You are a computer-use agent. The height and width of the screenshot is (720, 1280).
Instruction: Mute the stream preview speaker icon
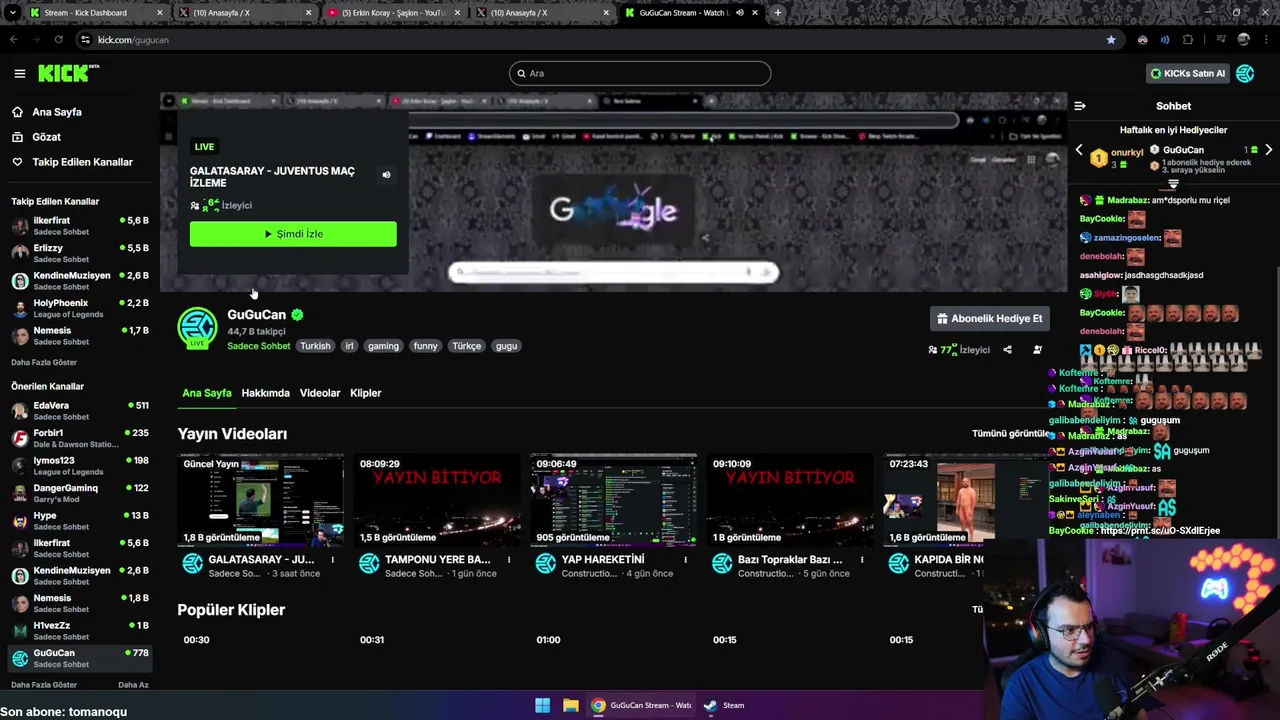[x=386, y=175]
